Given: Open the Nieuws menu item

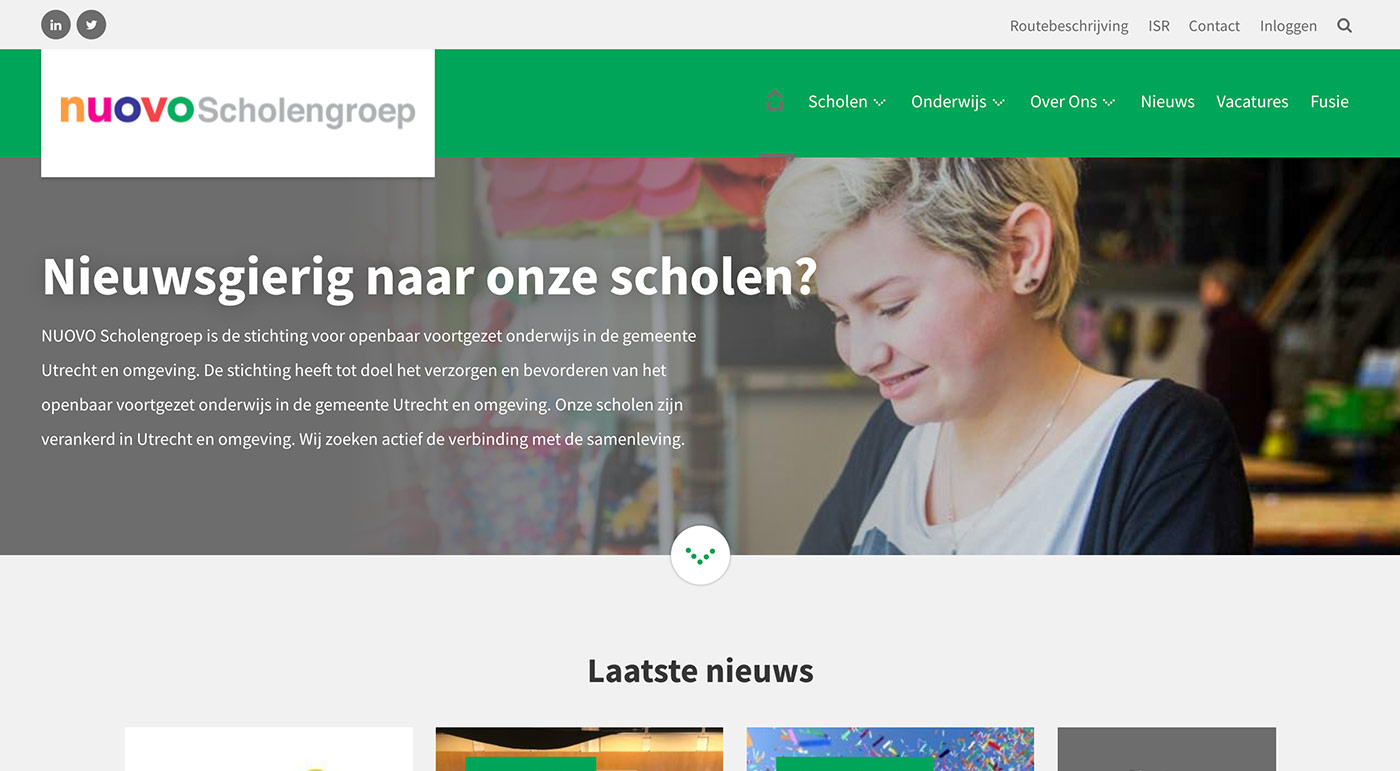Looking at the screenshot, I should 1167,101.
